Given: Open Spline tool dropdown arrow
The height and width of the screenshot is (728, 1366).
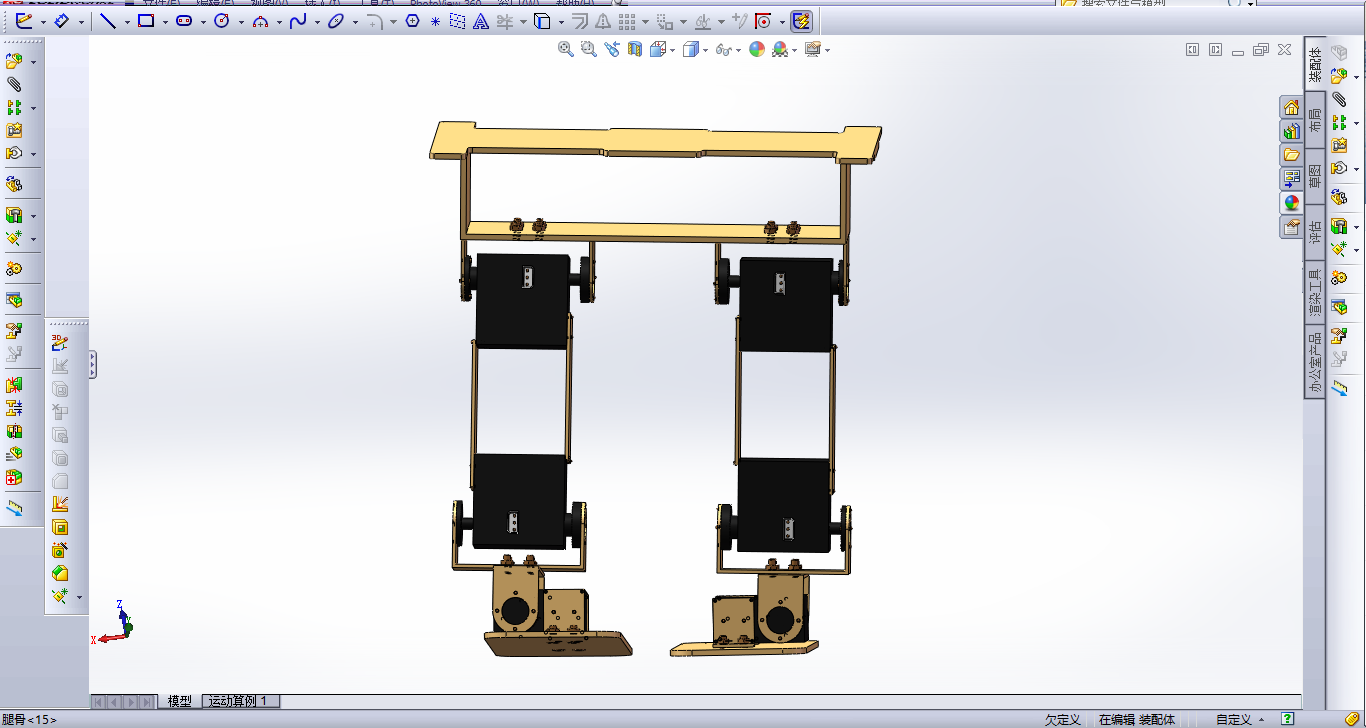Looking at the screenshot, I should pyautogui.click(x=317, y=21).
